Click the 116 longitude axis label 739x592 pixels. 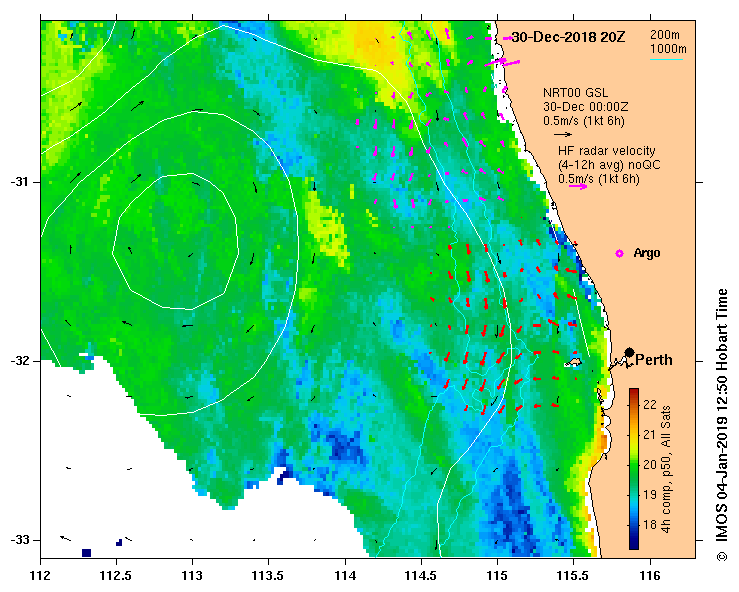[x=650, y=576]
